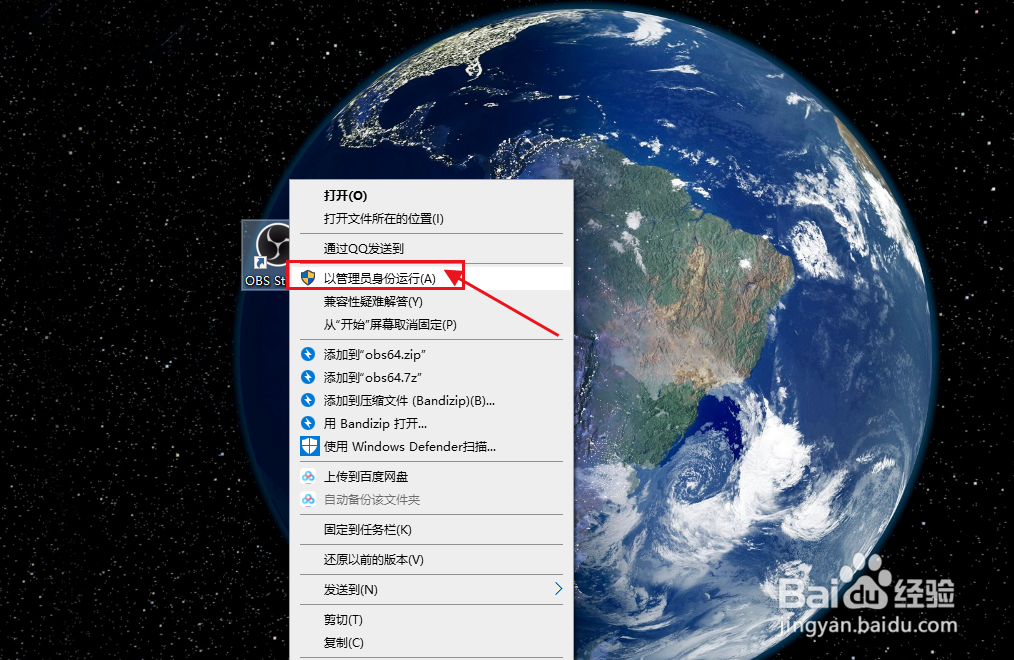Click the Baidu Netdisk icon beside 自动备份该文件夹
This screenshot has height=660, width=1014.
[x=308, y=500]
